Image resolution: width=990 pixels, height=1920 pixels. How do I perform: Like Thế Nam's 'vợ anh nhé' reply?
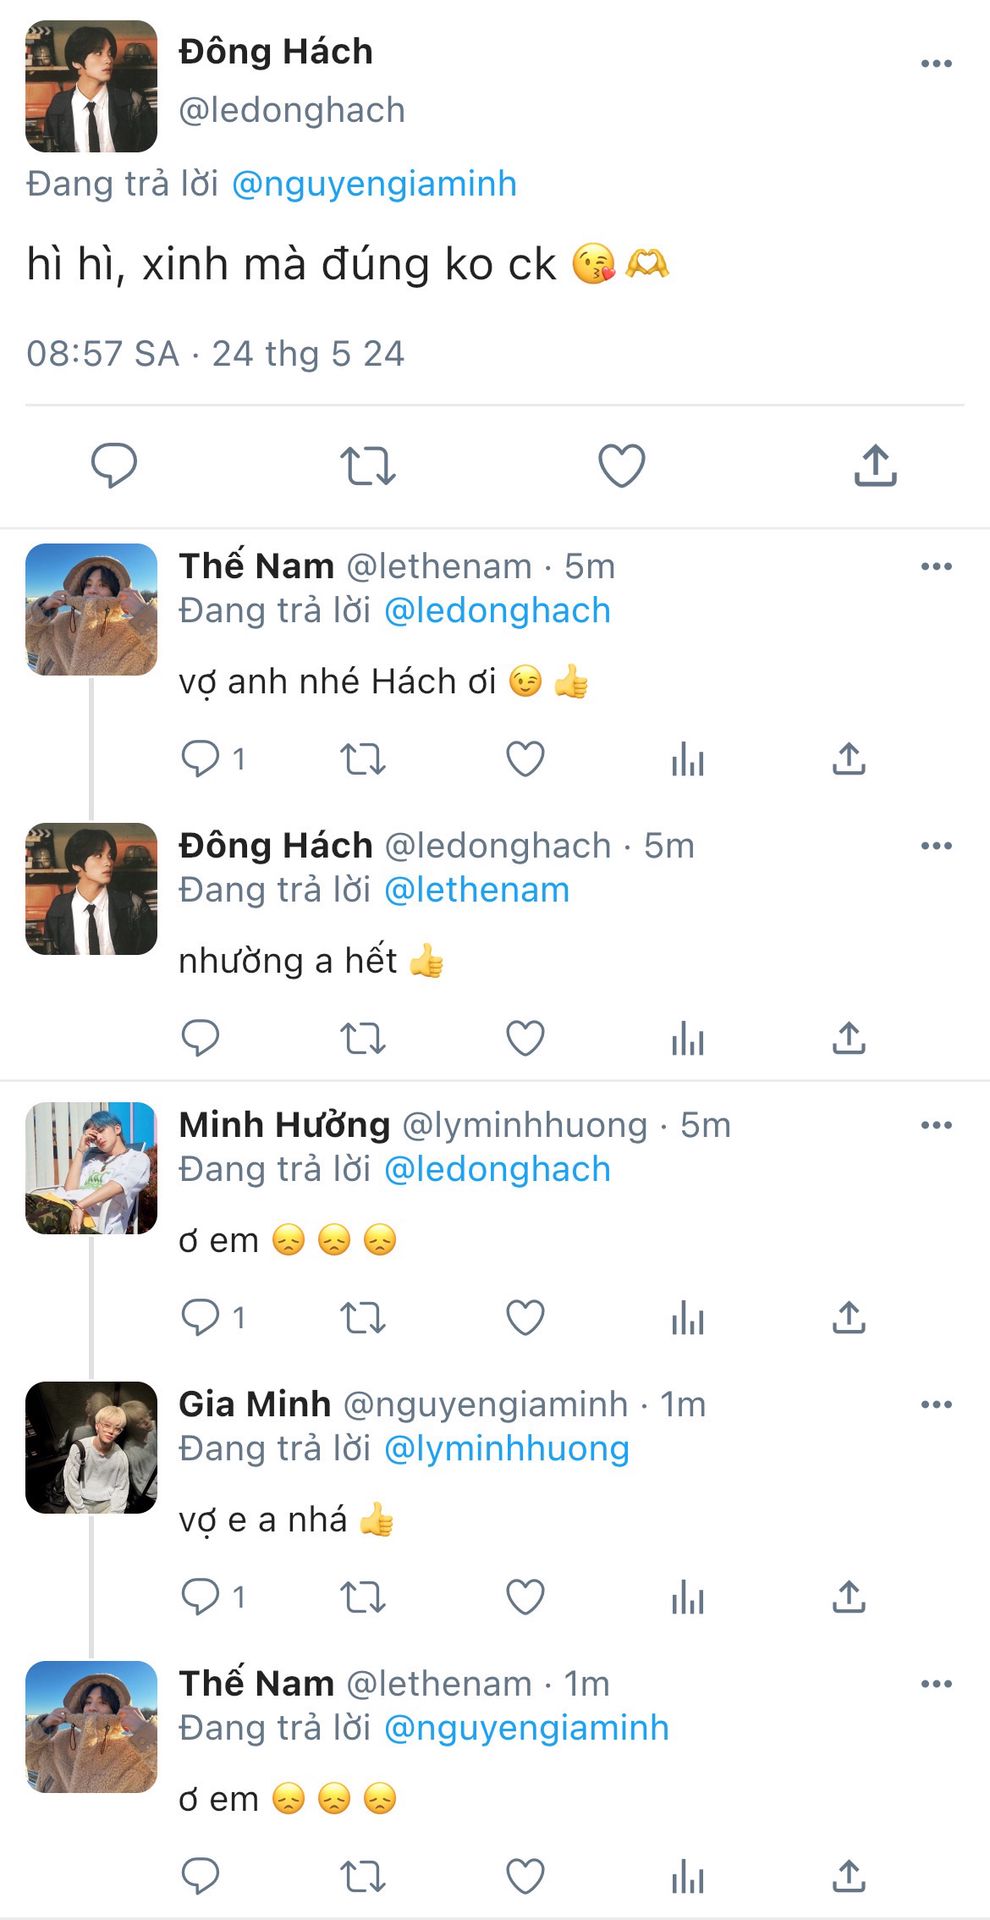point(525,759)
